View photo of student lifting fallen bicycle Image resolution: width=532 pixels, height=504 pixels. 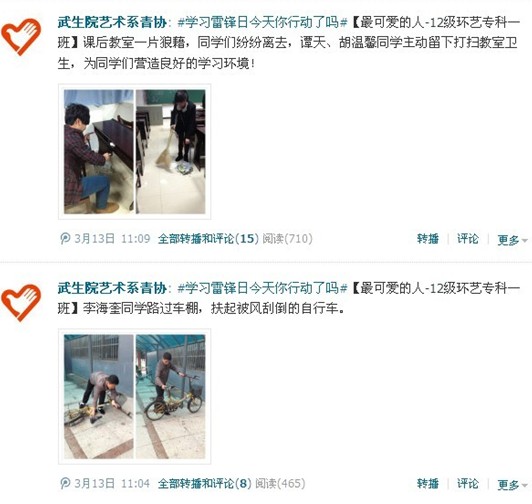[x=99, y=397]
